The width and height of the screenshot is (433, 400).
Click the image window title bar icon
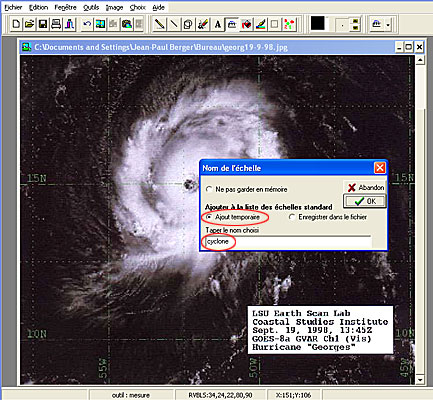point(26,47)
